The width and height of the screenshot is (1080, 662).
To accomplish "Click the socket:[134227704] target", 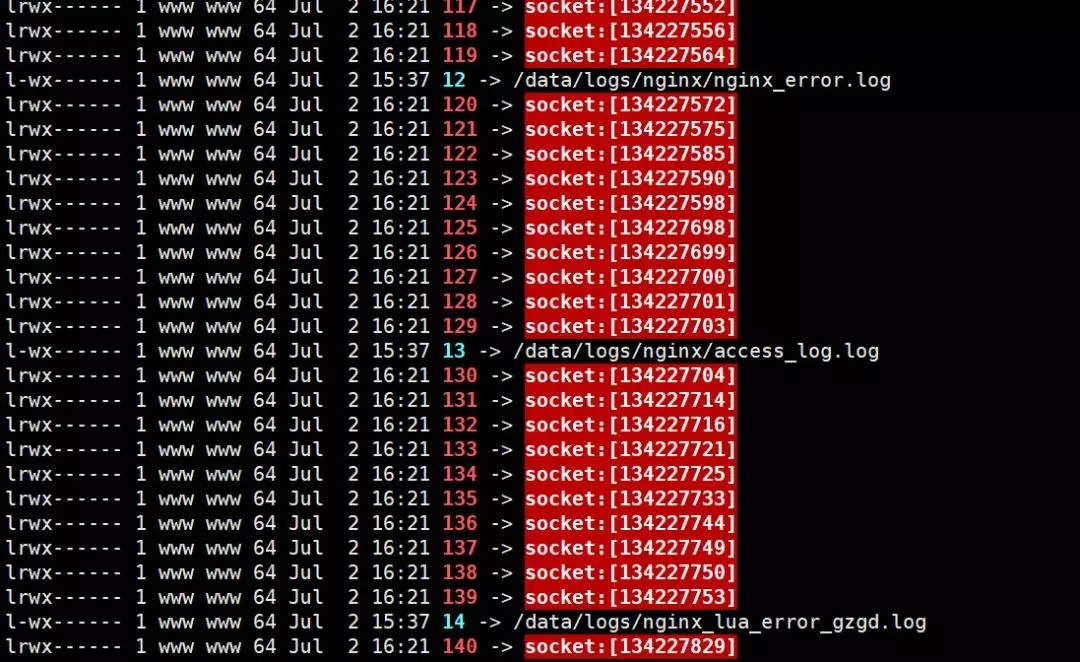I will [x=630, y=375].
